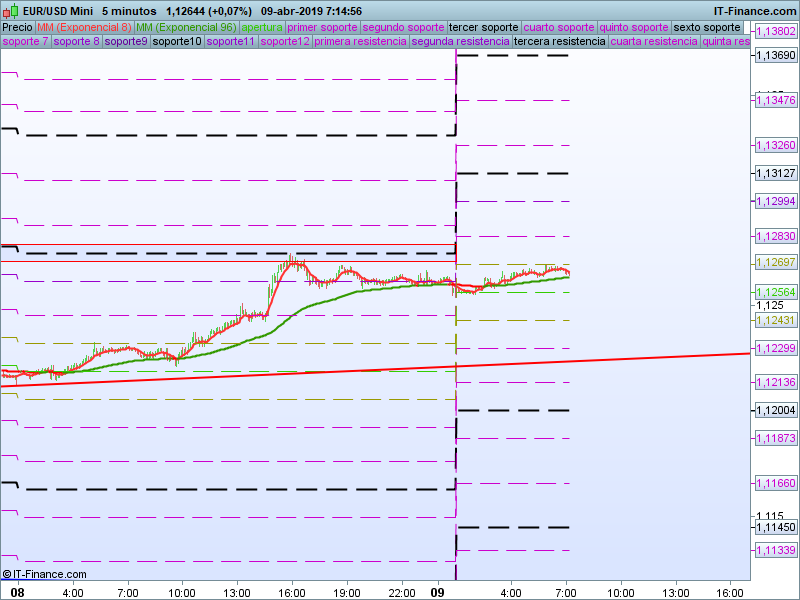Click the 1,13802 price tag

click(775, 32)
